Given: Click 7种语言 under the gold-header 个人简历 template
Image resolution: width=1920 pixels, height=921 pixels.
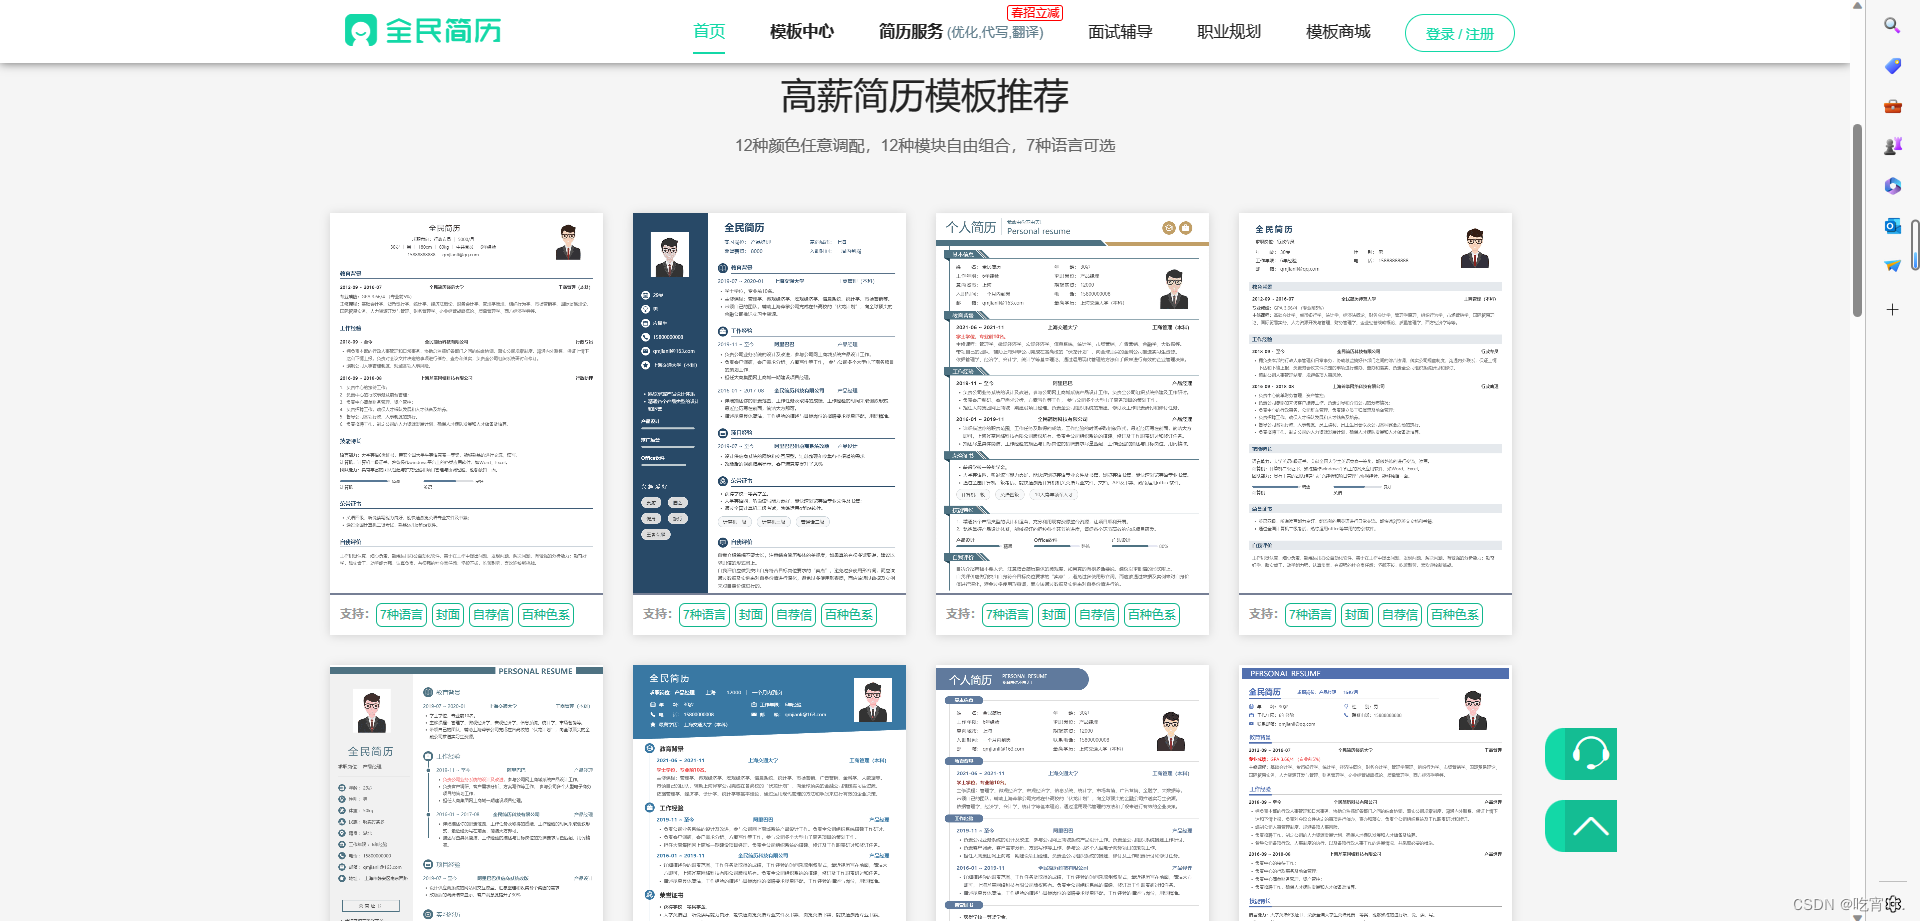Looking at the screenshot, I should (1007, 615).
